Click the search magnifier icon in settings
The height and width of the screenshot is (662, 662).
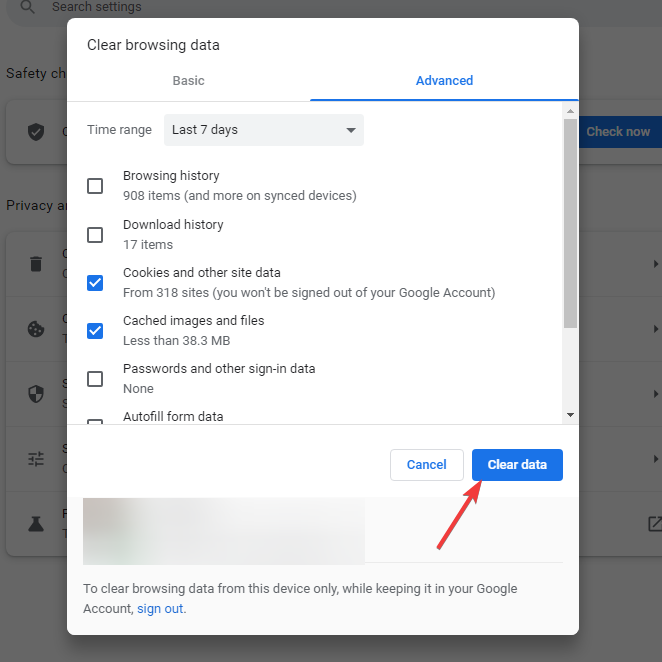27,7
